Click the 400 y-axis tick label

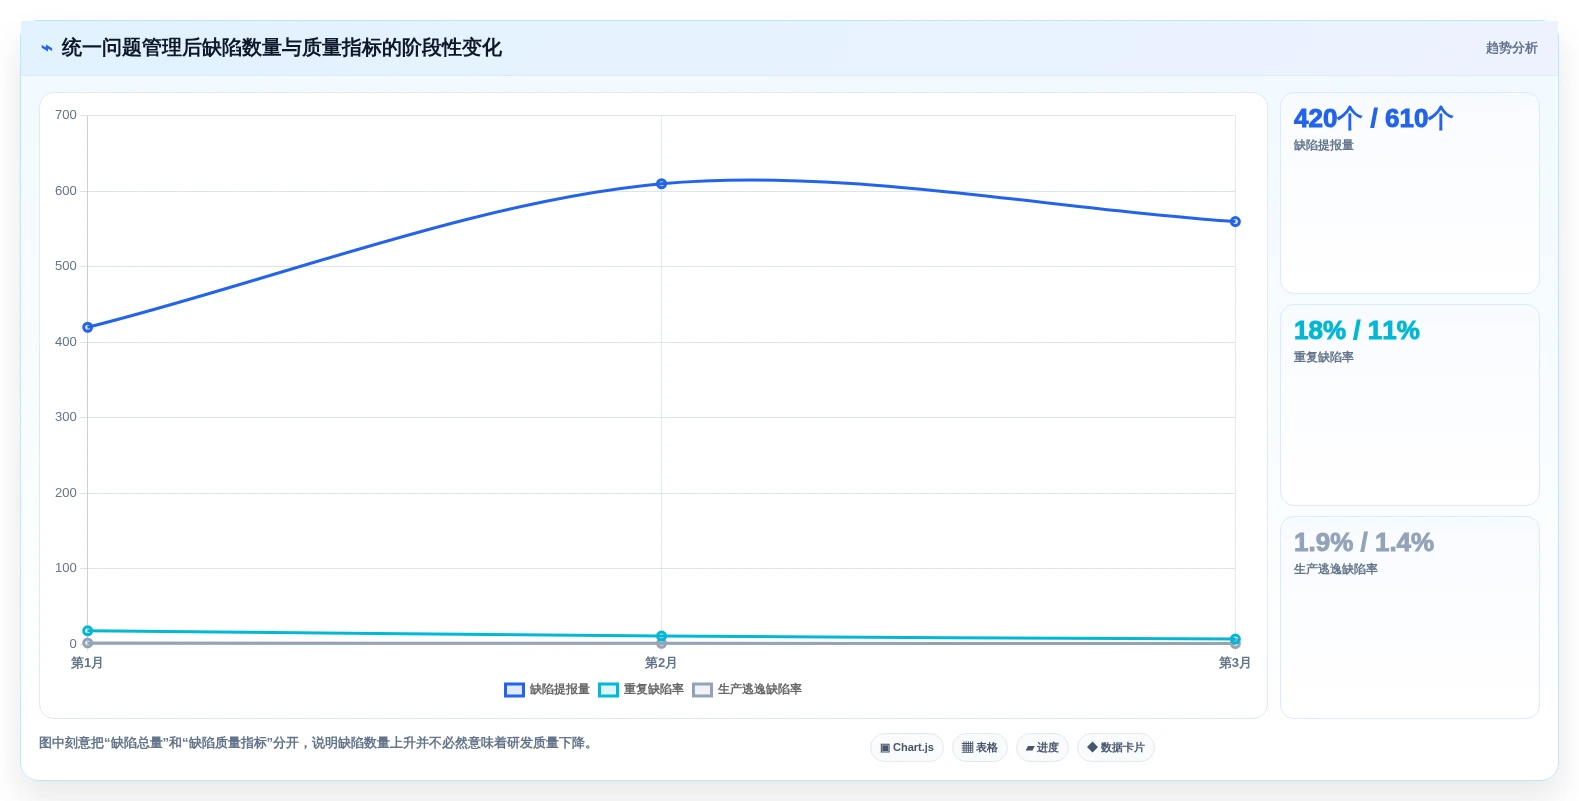(x=66, y=342)
